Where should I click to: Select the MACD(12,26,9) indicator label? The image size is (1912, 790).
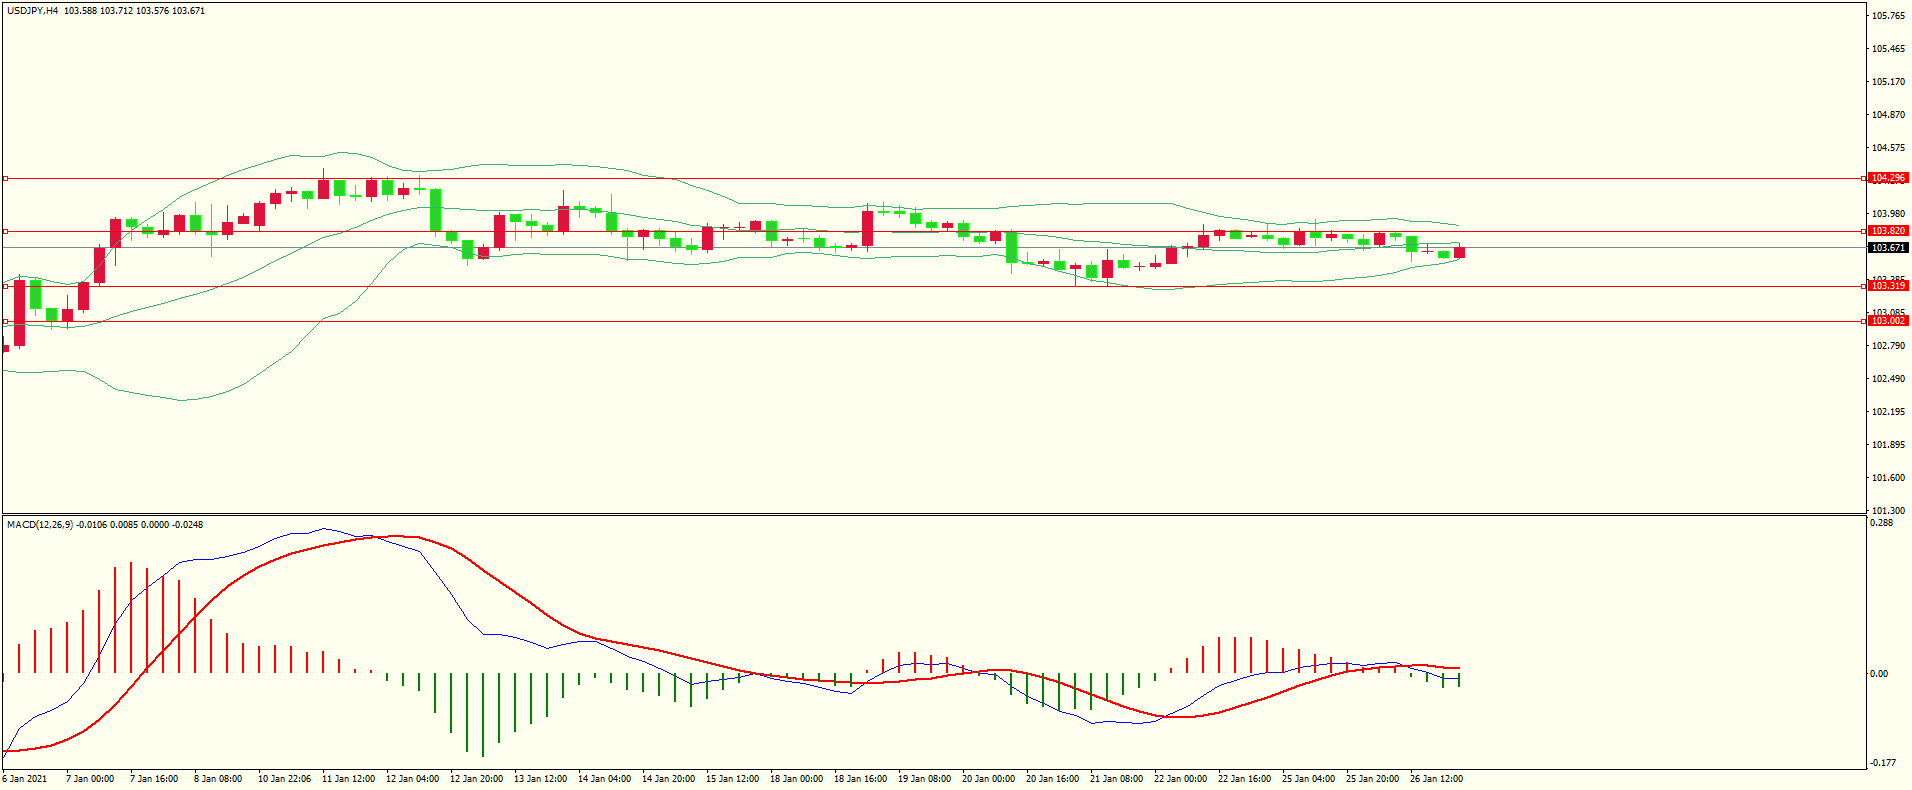click(x=40, y=525)
